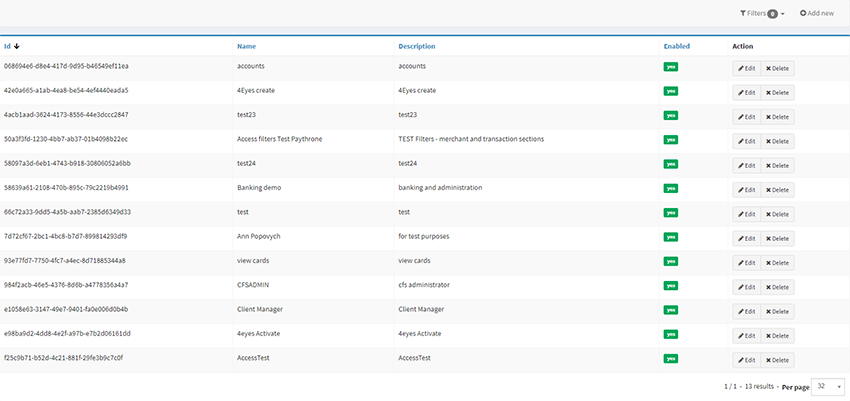The width and height of the screenshot is (850, 401).
Task: Delete the accounts row
Action: (x=777, y=69)
